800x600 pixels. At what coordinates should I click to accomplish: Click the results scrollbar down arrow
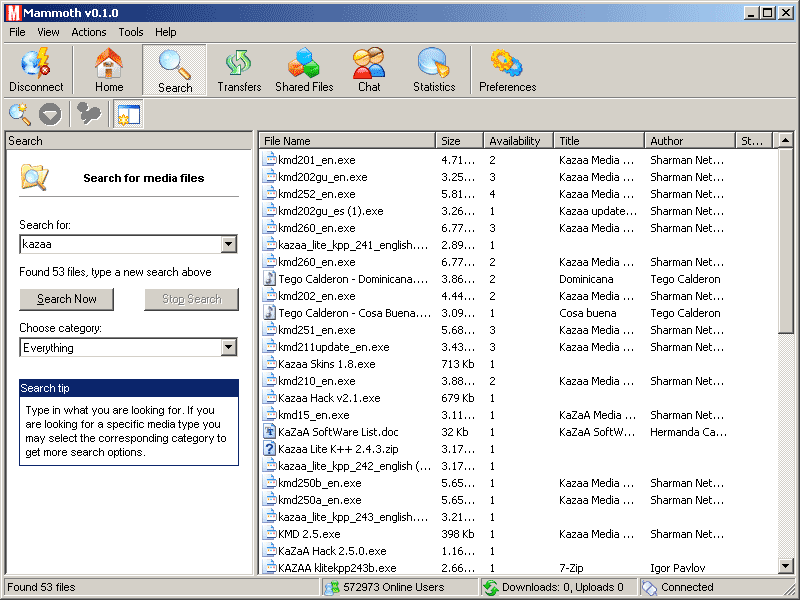pos(786,565)
